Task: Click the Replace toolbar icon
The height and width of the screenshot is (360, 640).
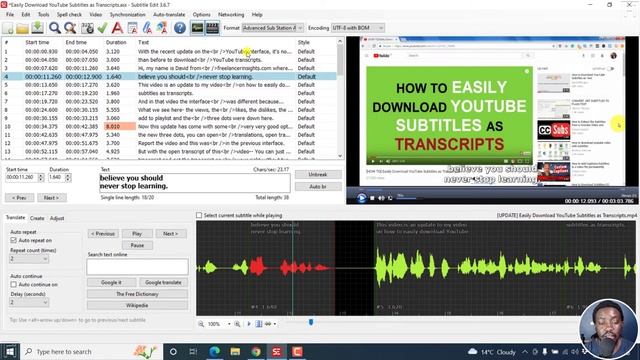Action: 70,28
